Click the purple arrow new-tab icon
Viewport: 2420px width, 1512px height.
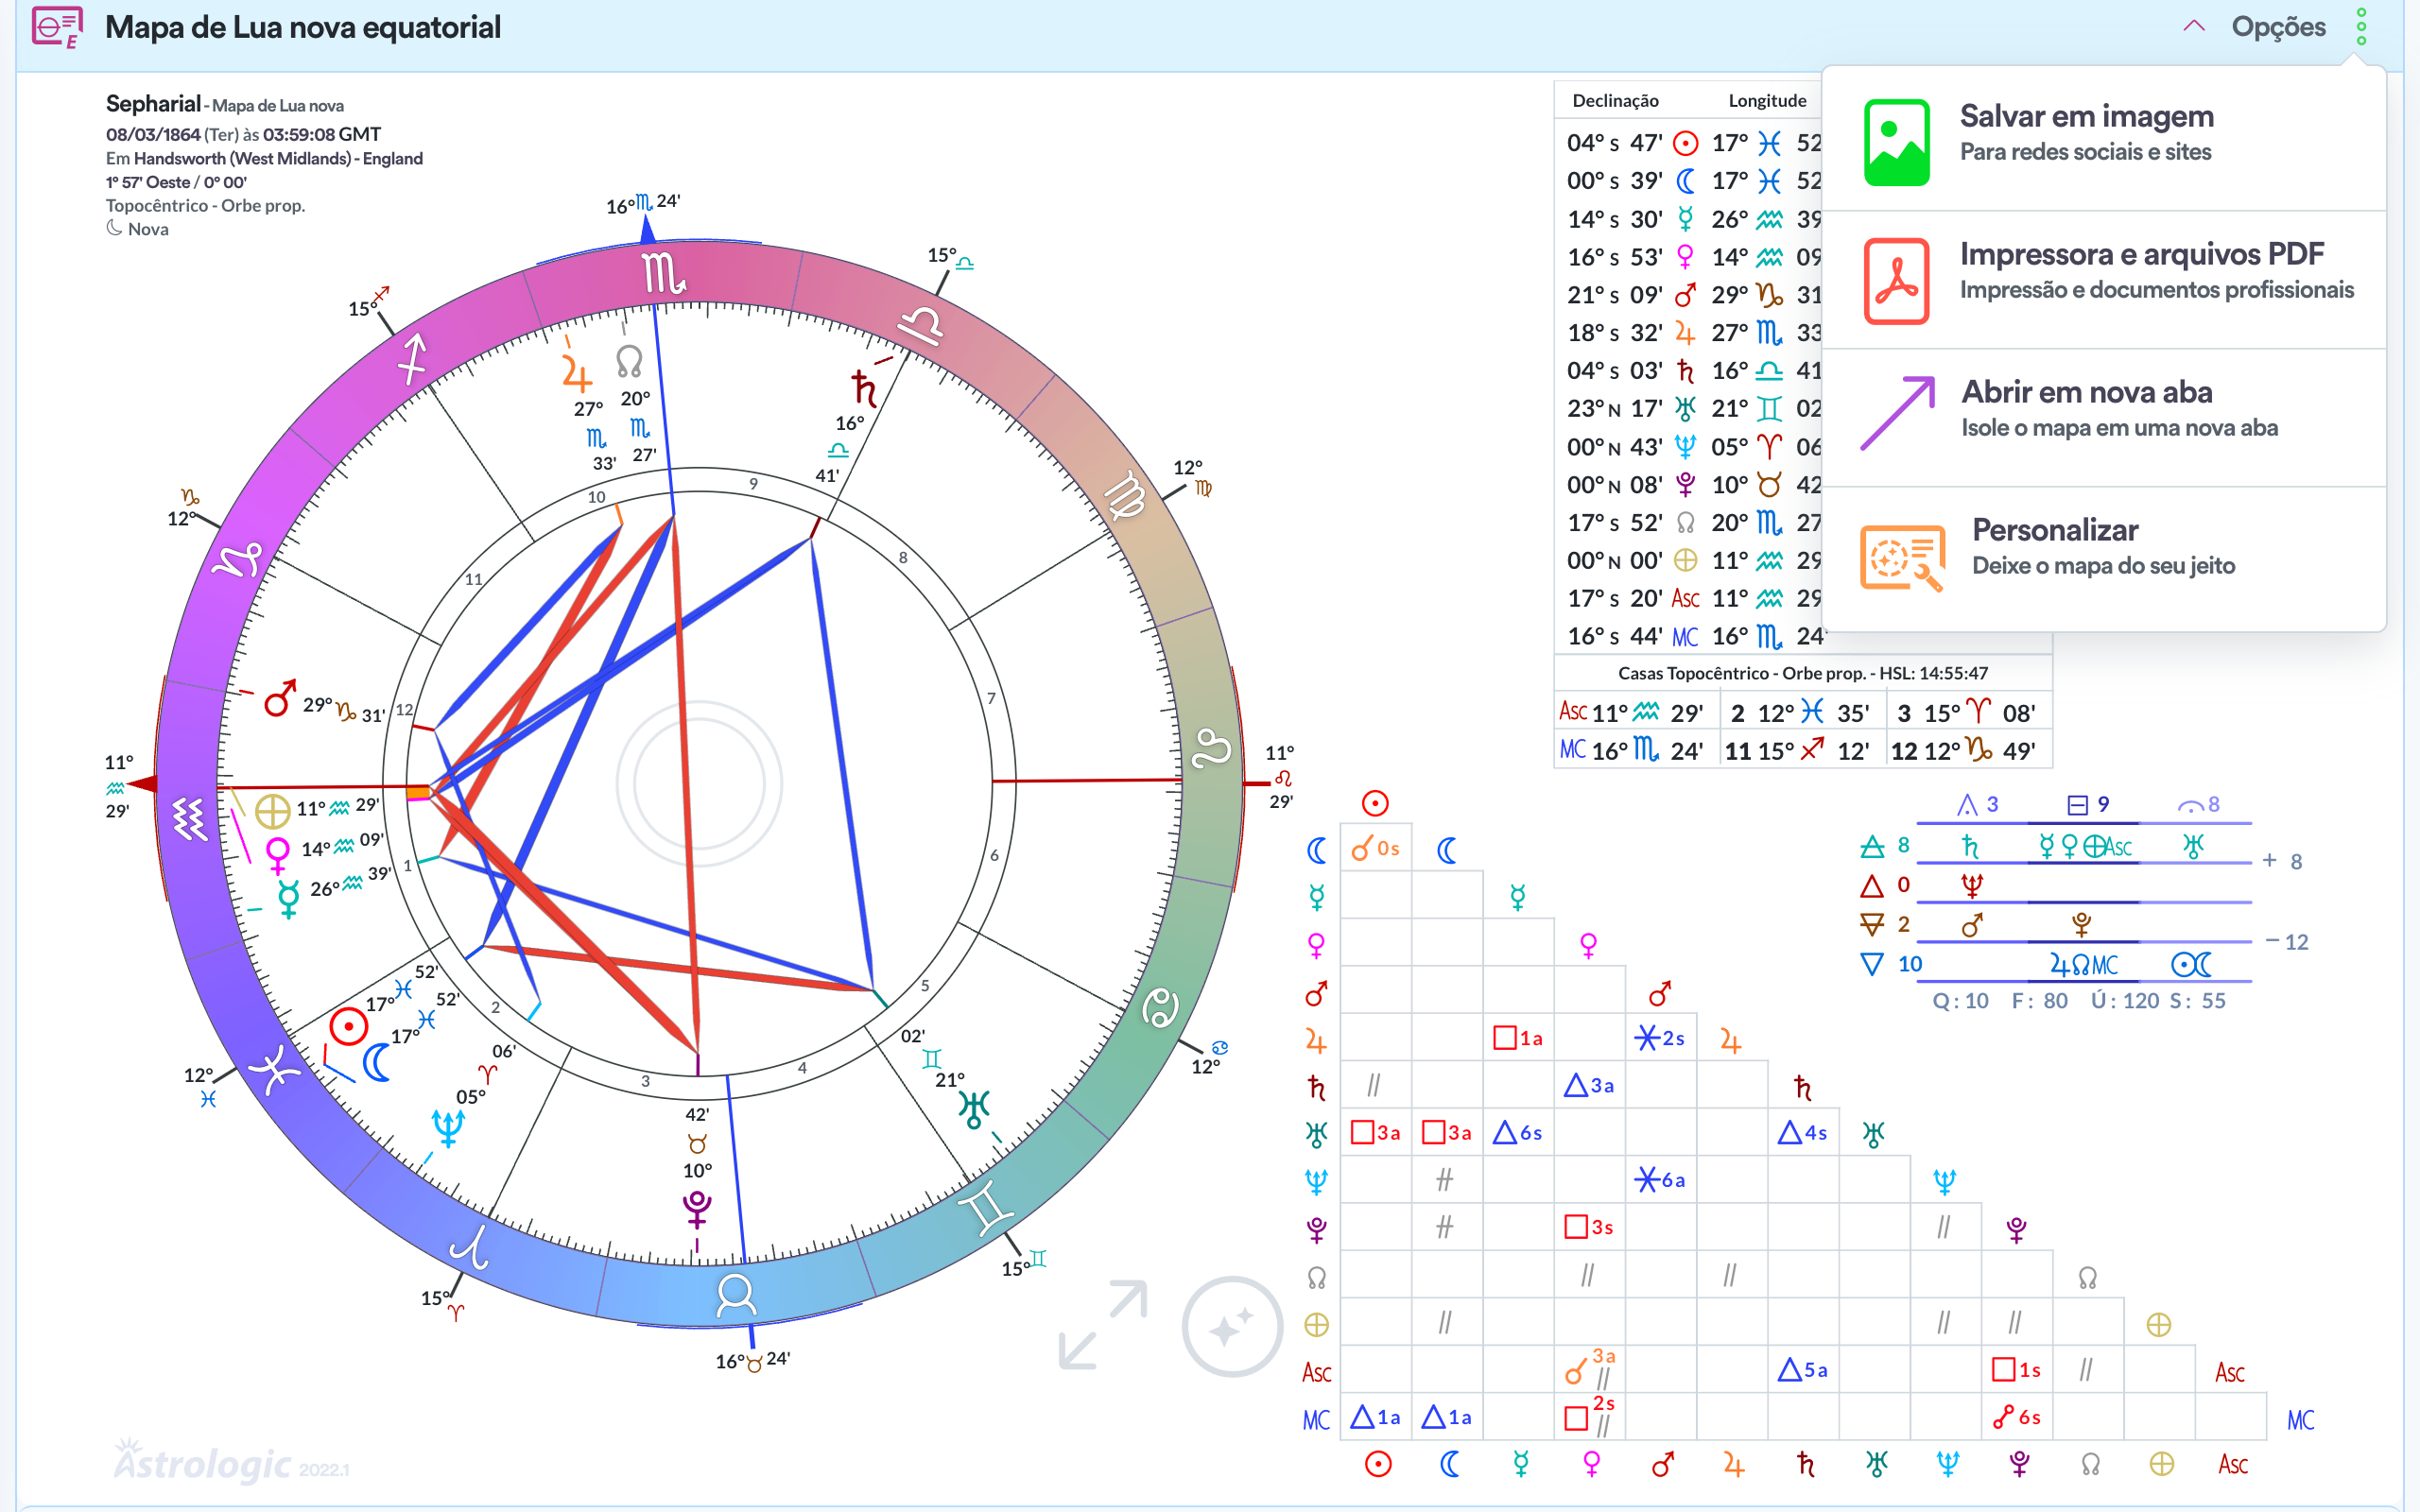point(1896,414)
